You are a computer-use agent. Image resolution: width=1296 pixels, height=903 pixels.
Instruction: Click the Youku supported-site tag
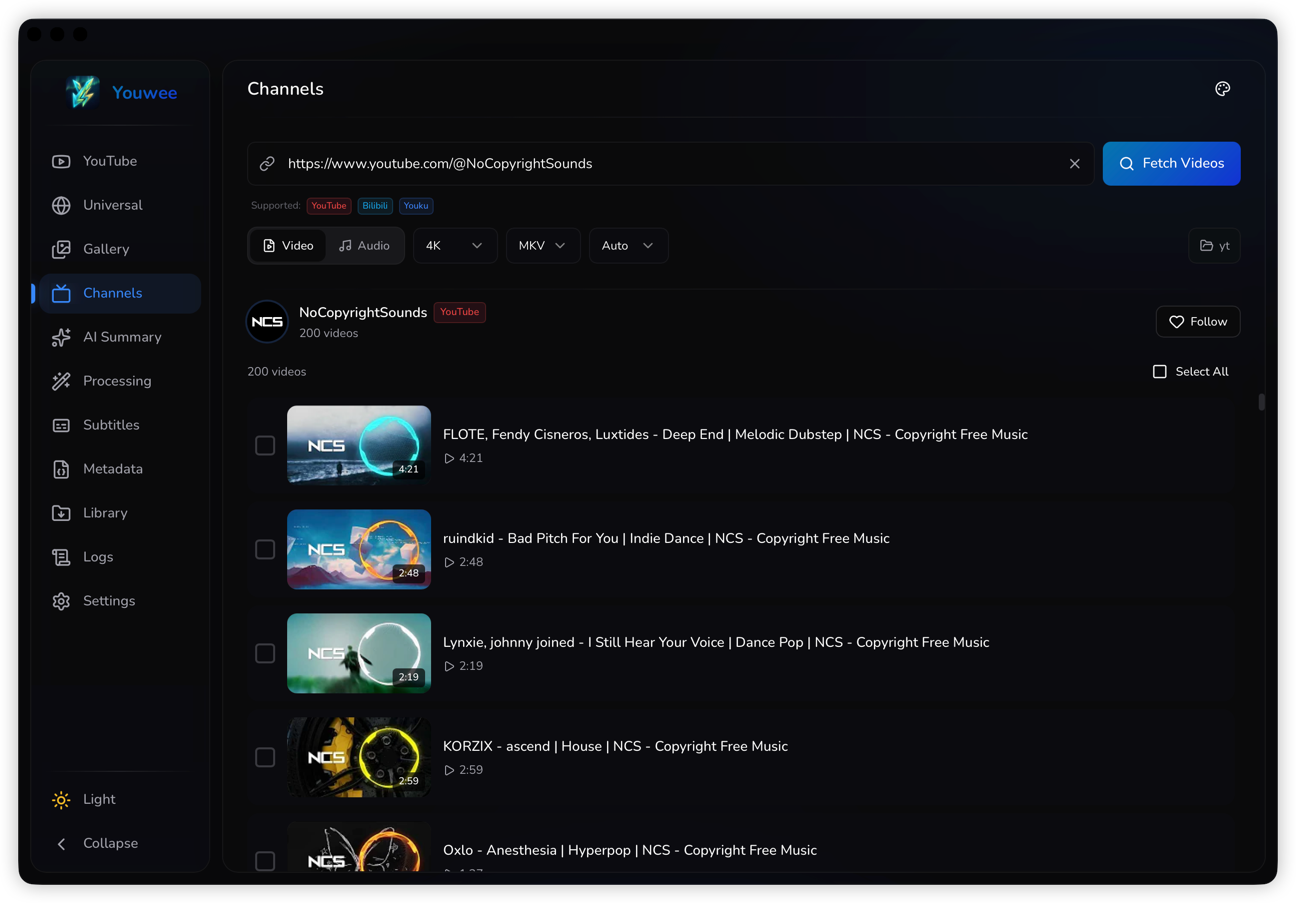[416, 206]
